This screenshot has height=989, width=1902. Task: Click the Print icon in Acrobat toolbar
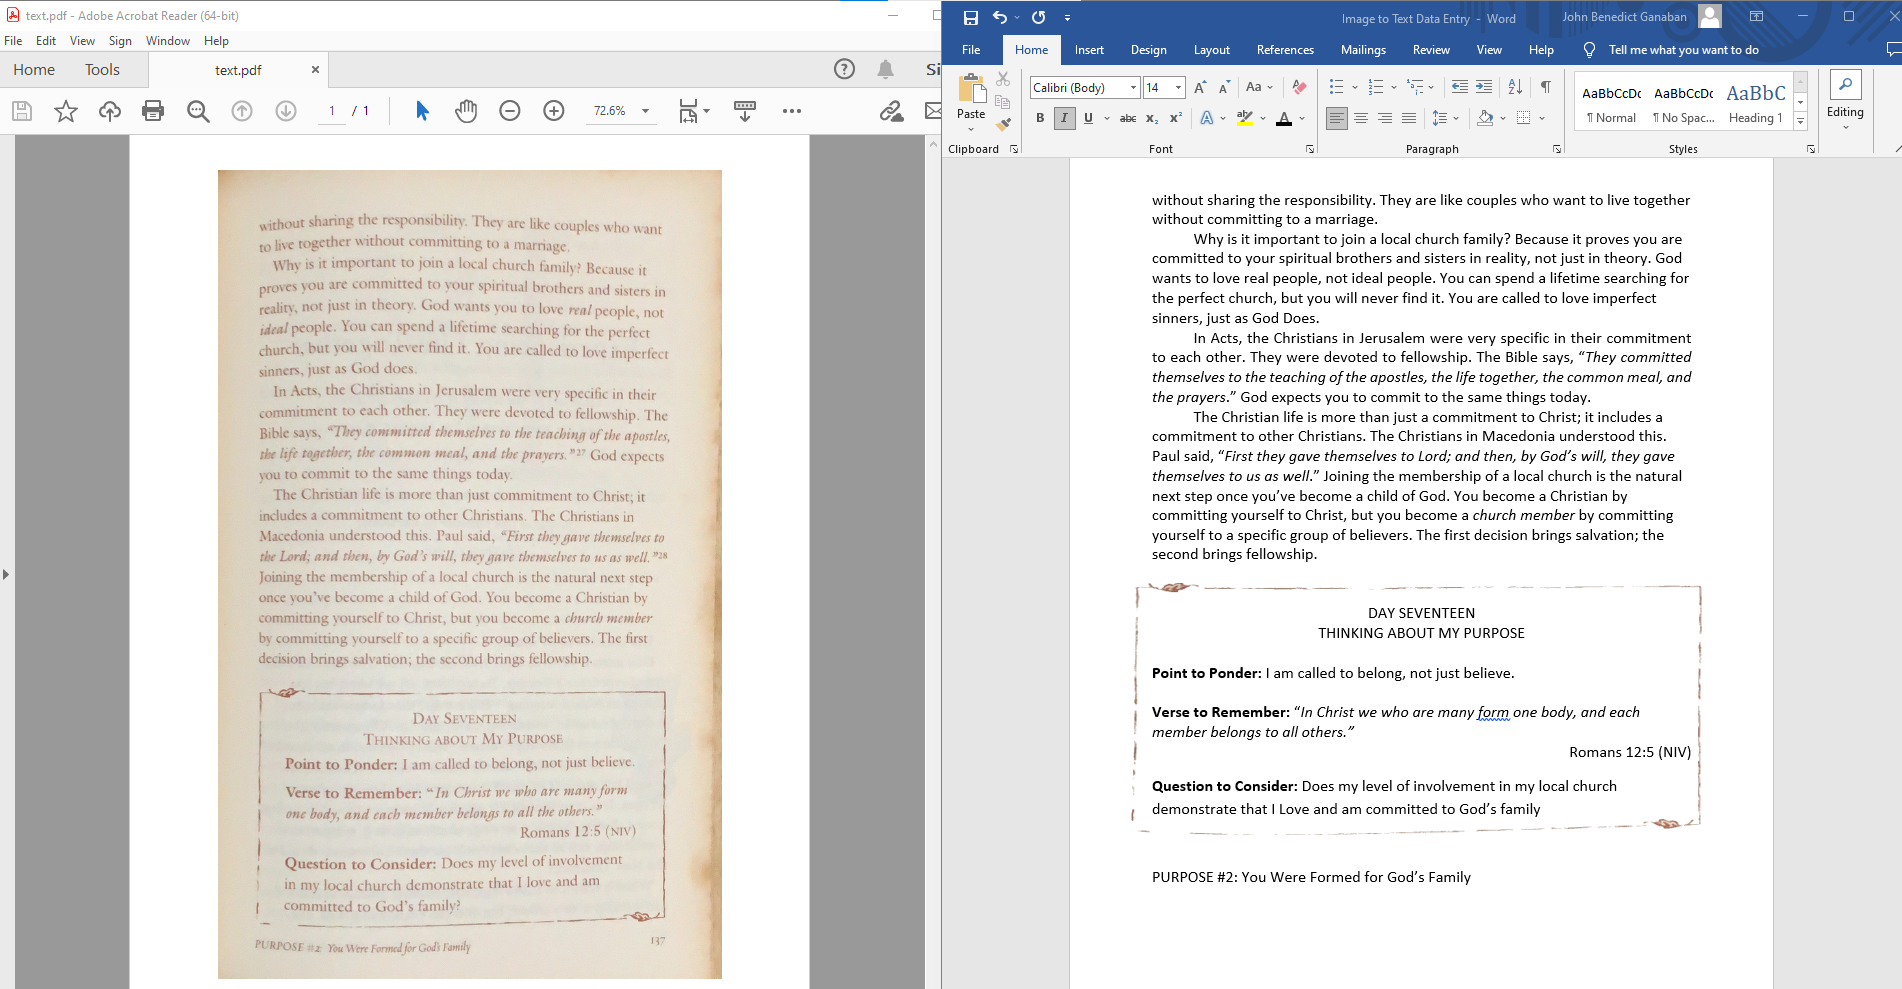(x=153, y=111)
